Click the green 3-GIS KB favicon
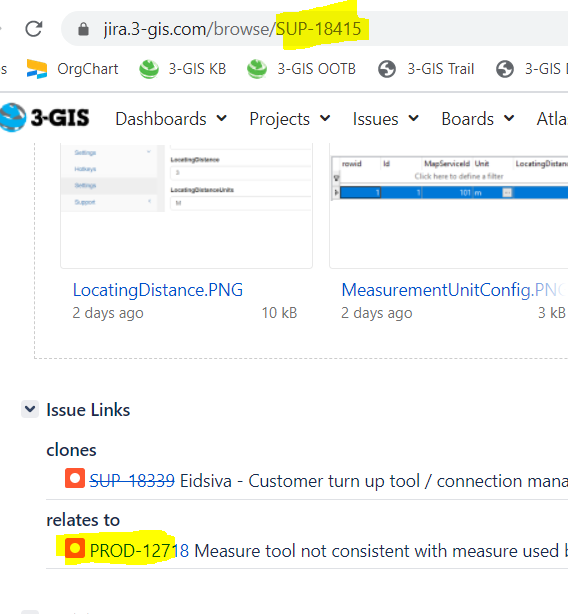 [x=149, y=69]
